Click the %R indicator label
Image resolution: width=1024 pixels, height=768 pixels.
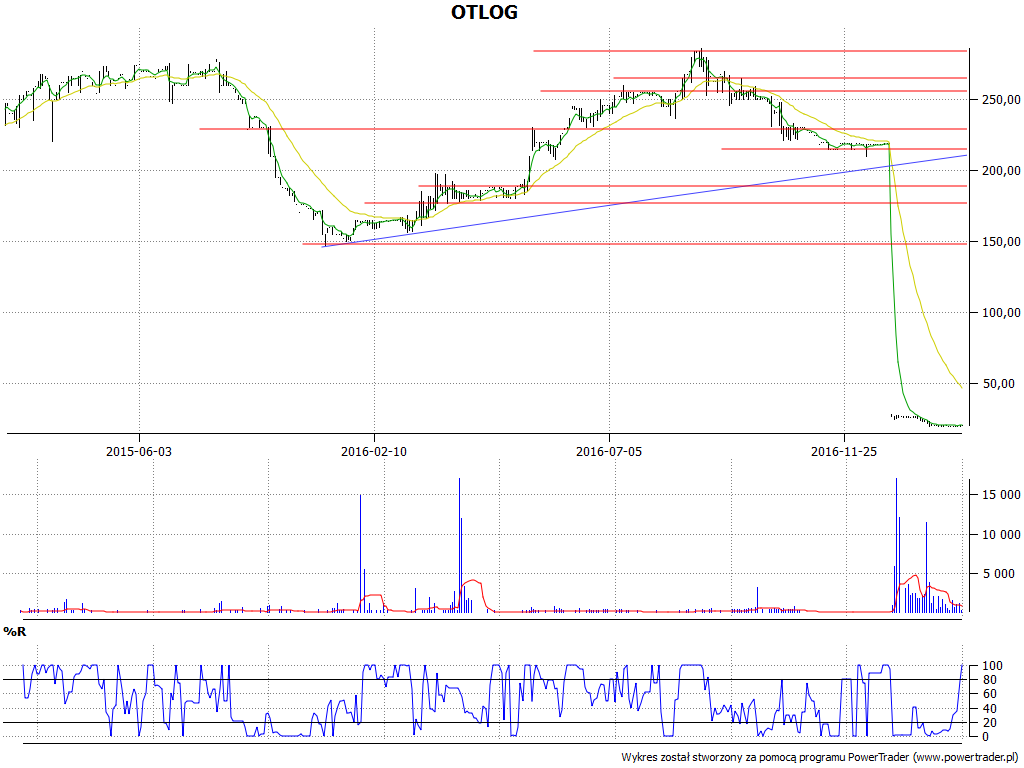14,632
